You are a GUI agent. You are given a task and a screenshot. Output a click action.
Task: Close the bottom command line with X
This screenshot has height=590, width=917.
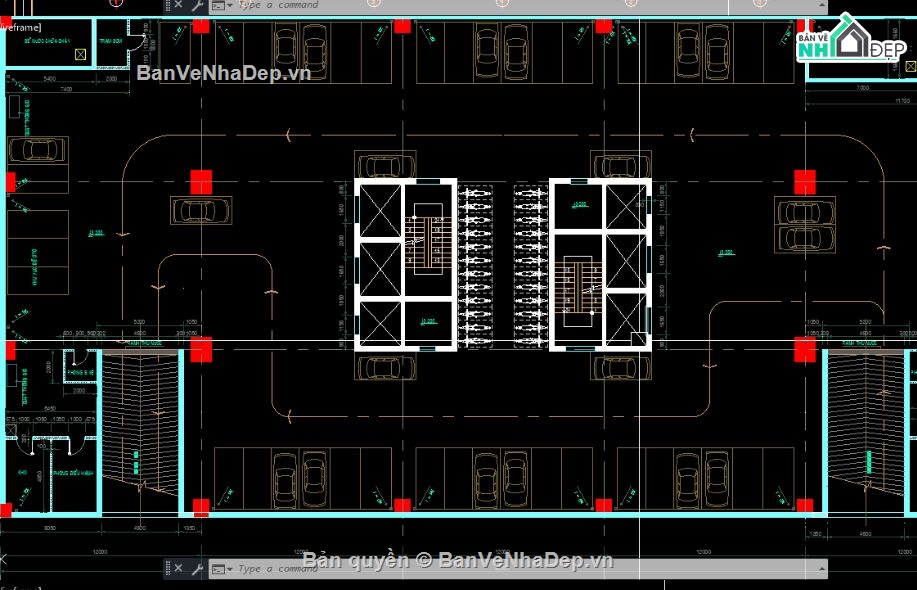[x=177, y=569]
